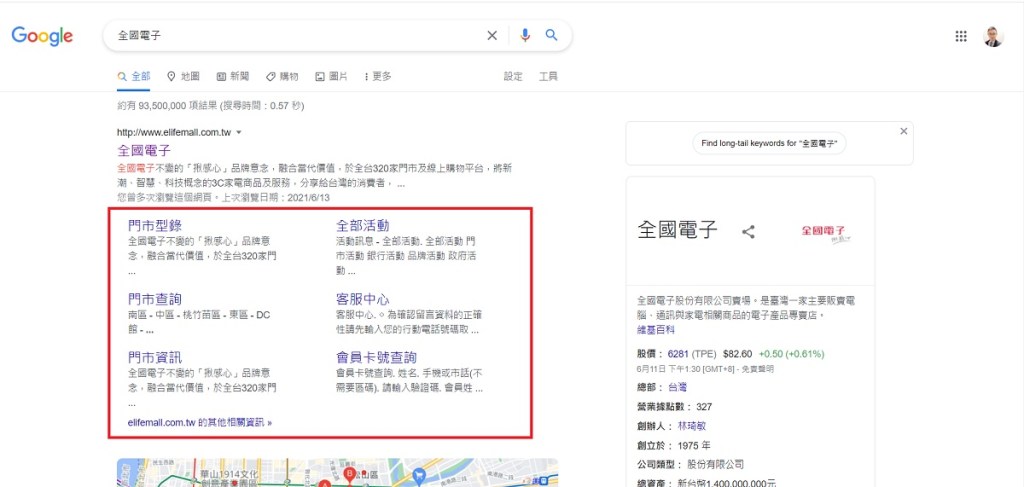Click the http://www.elifemall.com.tw URL text
1024x487 pixels.
point(174,133)
